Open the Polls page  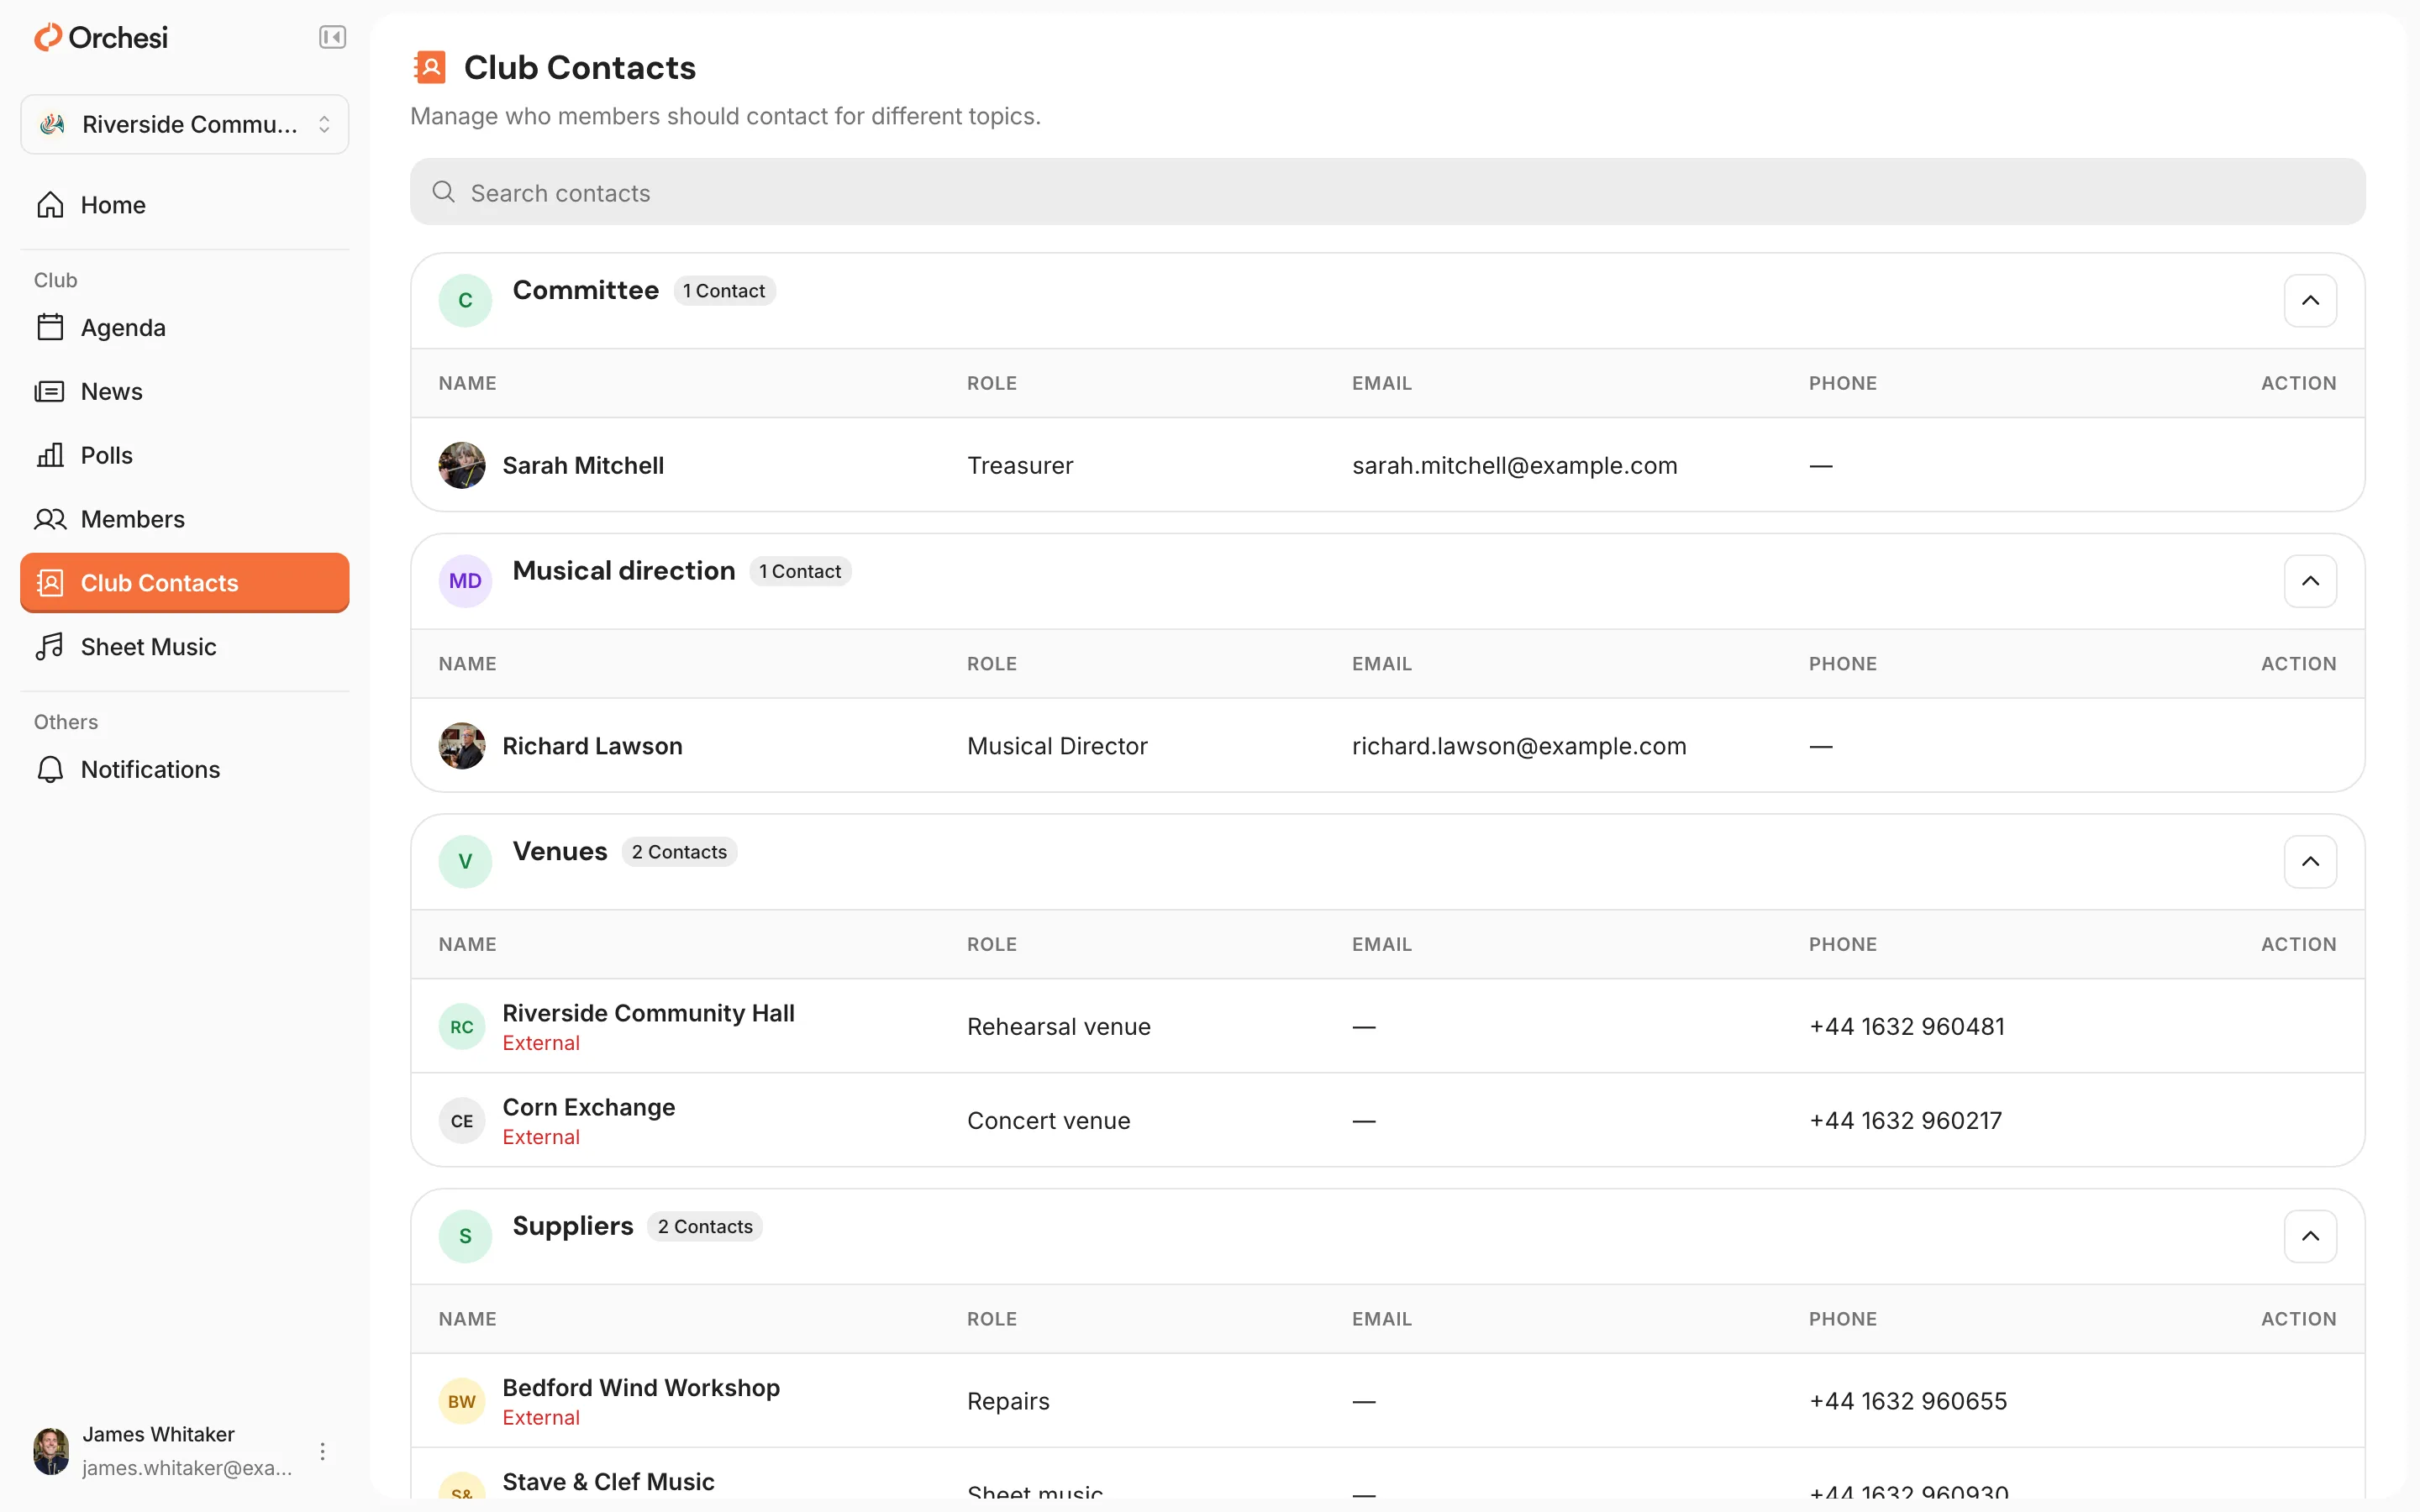185,455
